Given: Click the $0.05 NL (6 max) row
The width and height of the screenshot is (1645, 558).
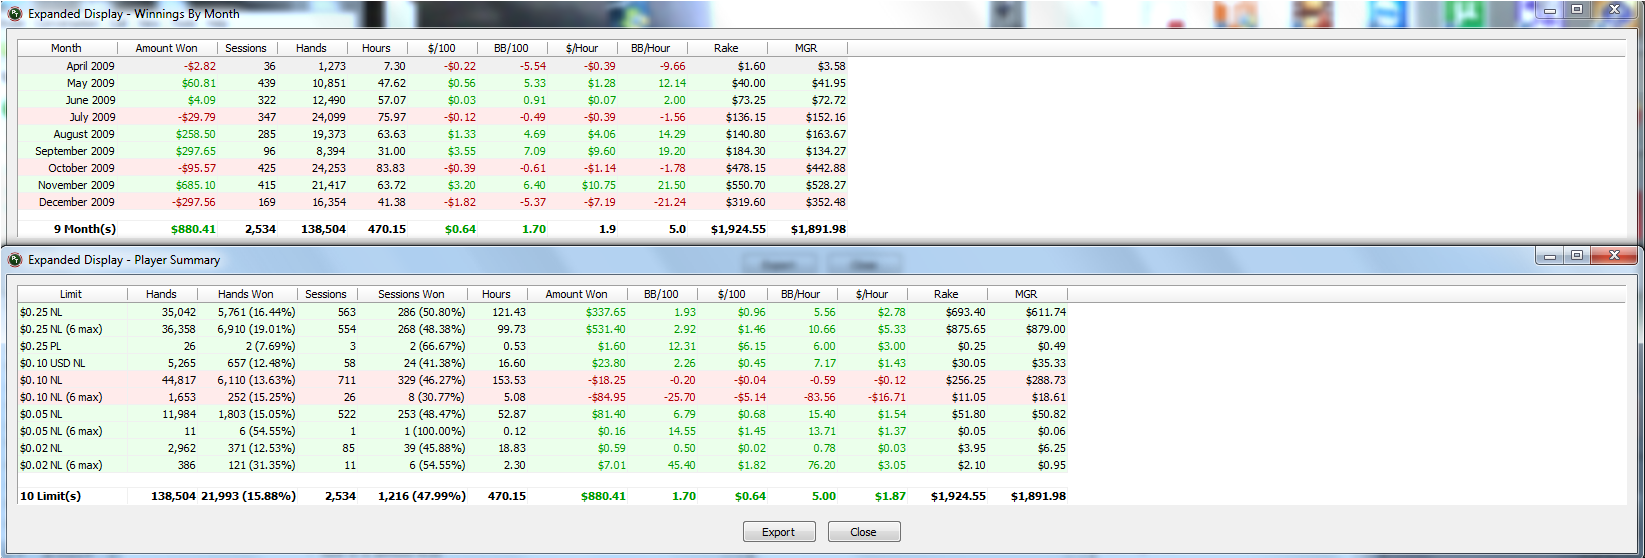Looking at the screenshot, I should pyautogui.click(x=542, y=431).
